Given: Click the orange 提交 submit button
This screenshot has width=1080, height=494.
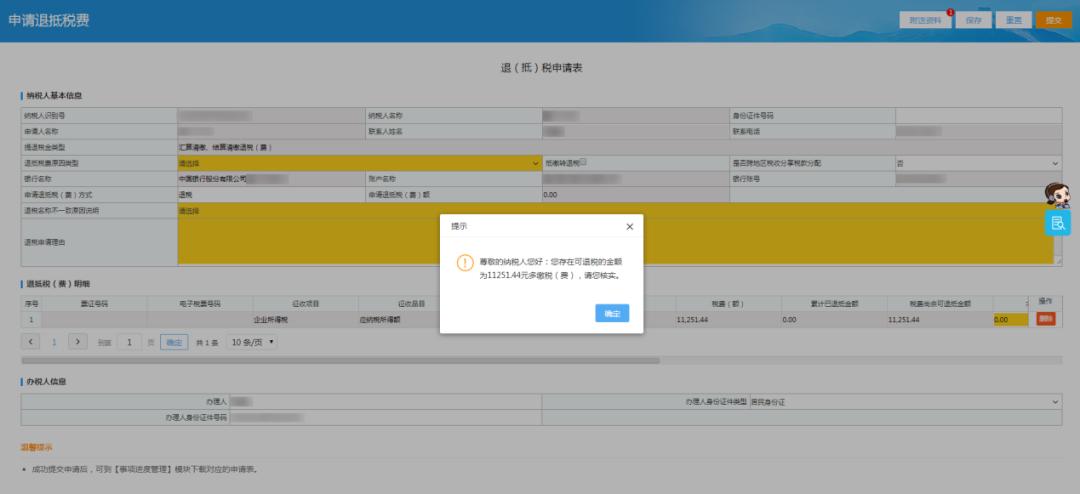Looking at the screenshot, I should 1054,21.
